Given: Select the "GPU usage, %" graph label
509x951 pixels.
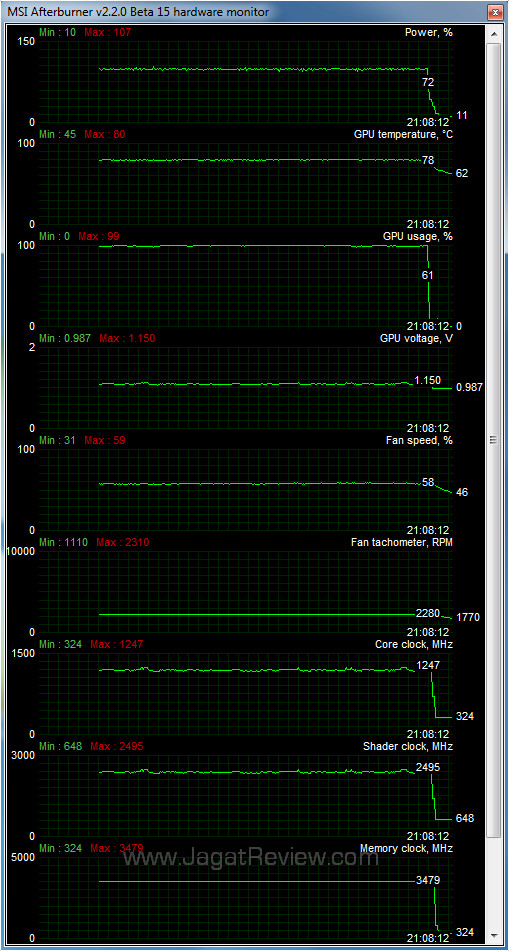Looking at the screenshot, I should point(417,236).
